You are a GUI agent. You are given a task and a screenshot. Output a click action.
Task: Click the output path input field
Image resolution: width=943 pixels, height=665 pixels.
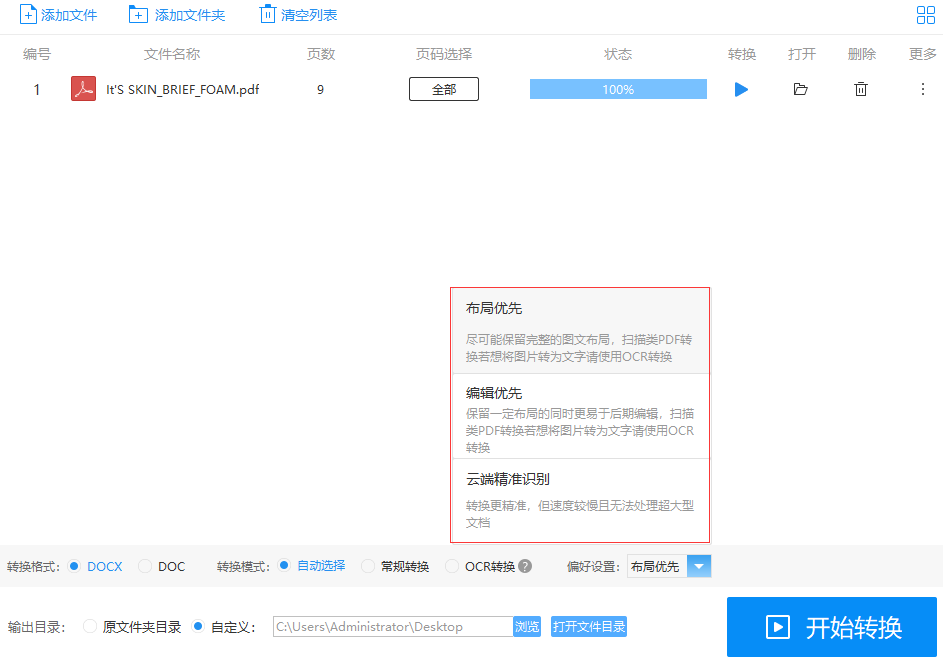click(391, 627)
